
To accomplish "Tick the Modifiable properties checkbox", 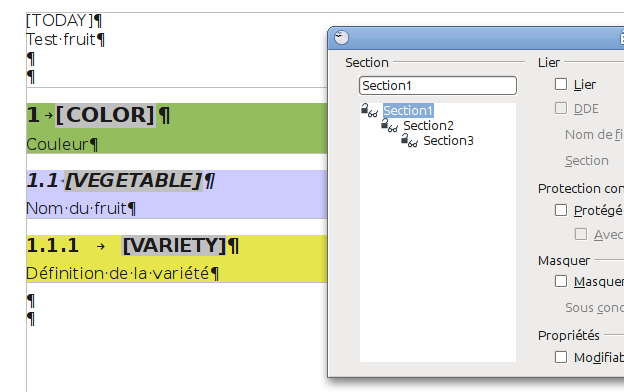I will [561, 357].
